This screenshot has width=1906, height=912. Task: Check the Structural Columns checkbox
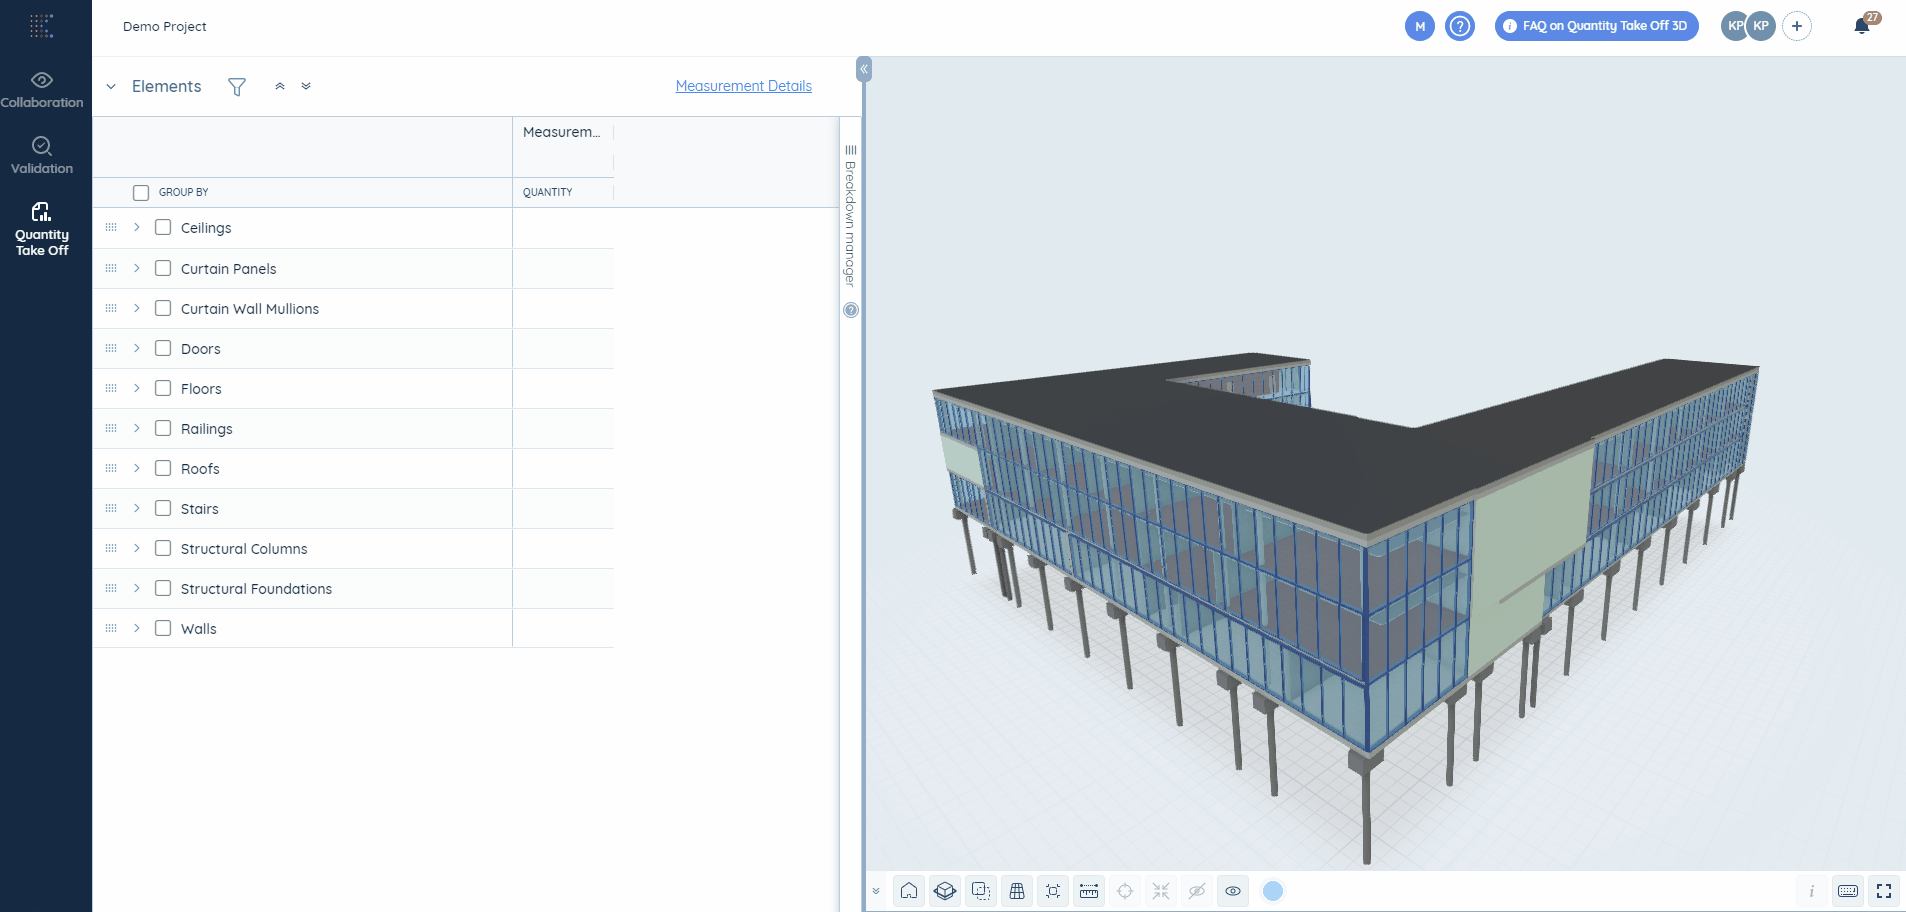pyautogui.click(x=163, y=548)
